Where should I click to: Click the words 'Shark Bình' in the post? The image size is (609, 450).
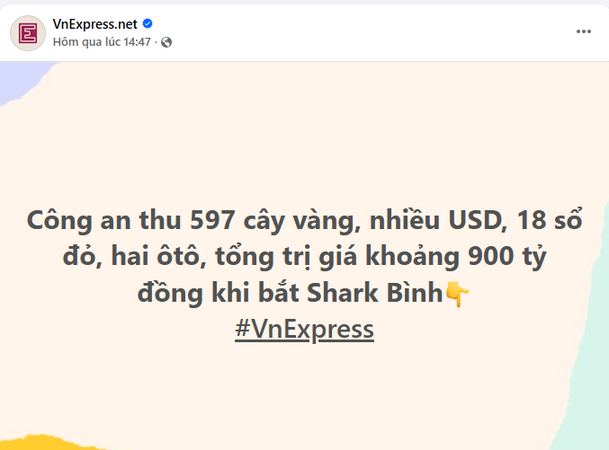pos(375,292)
